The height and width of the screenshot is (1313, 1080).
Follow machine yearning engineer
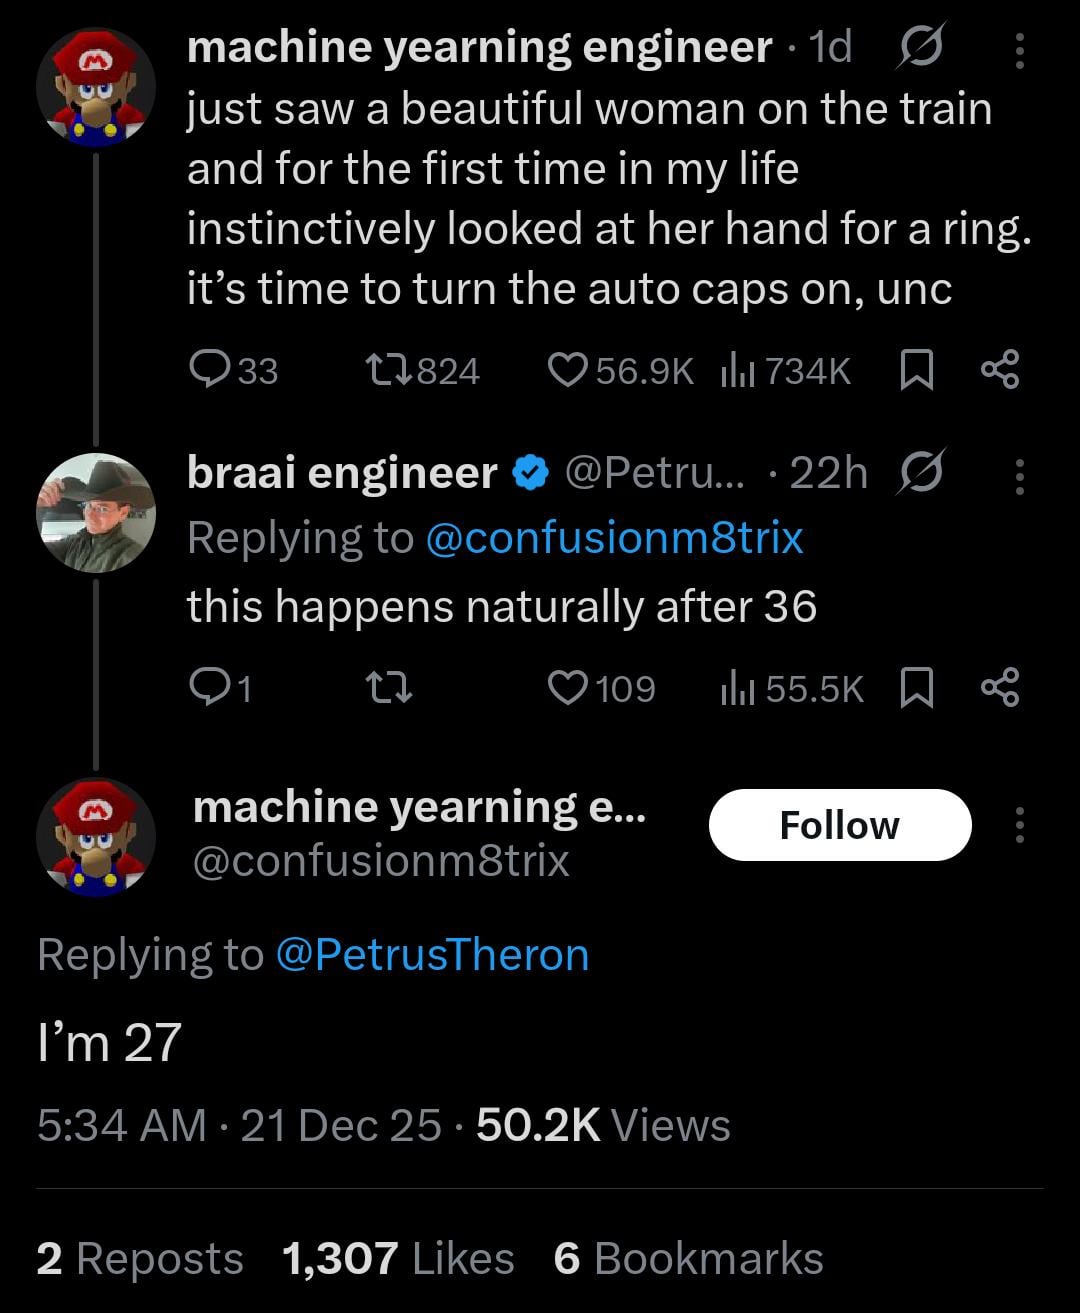point(840,826)
